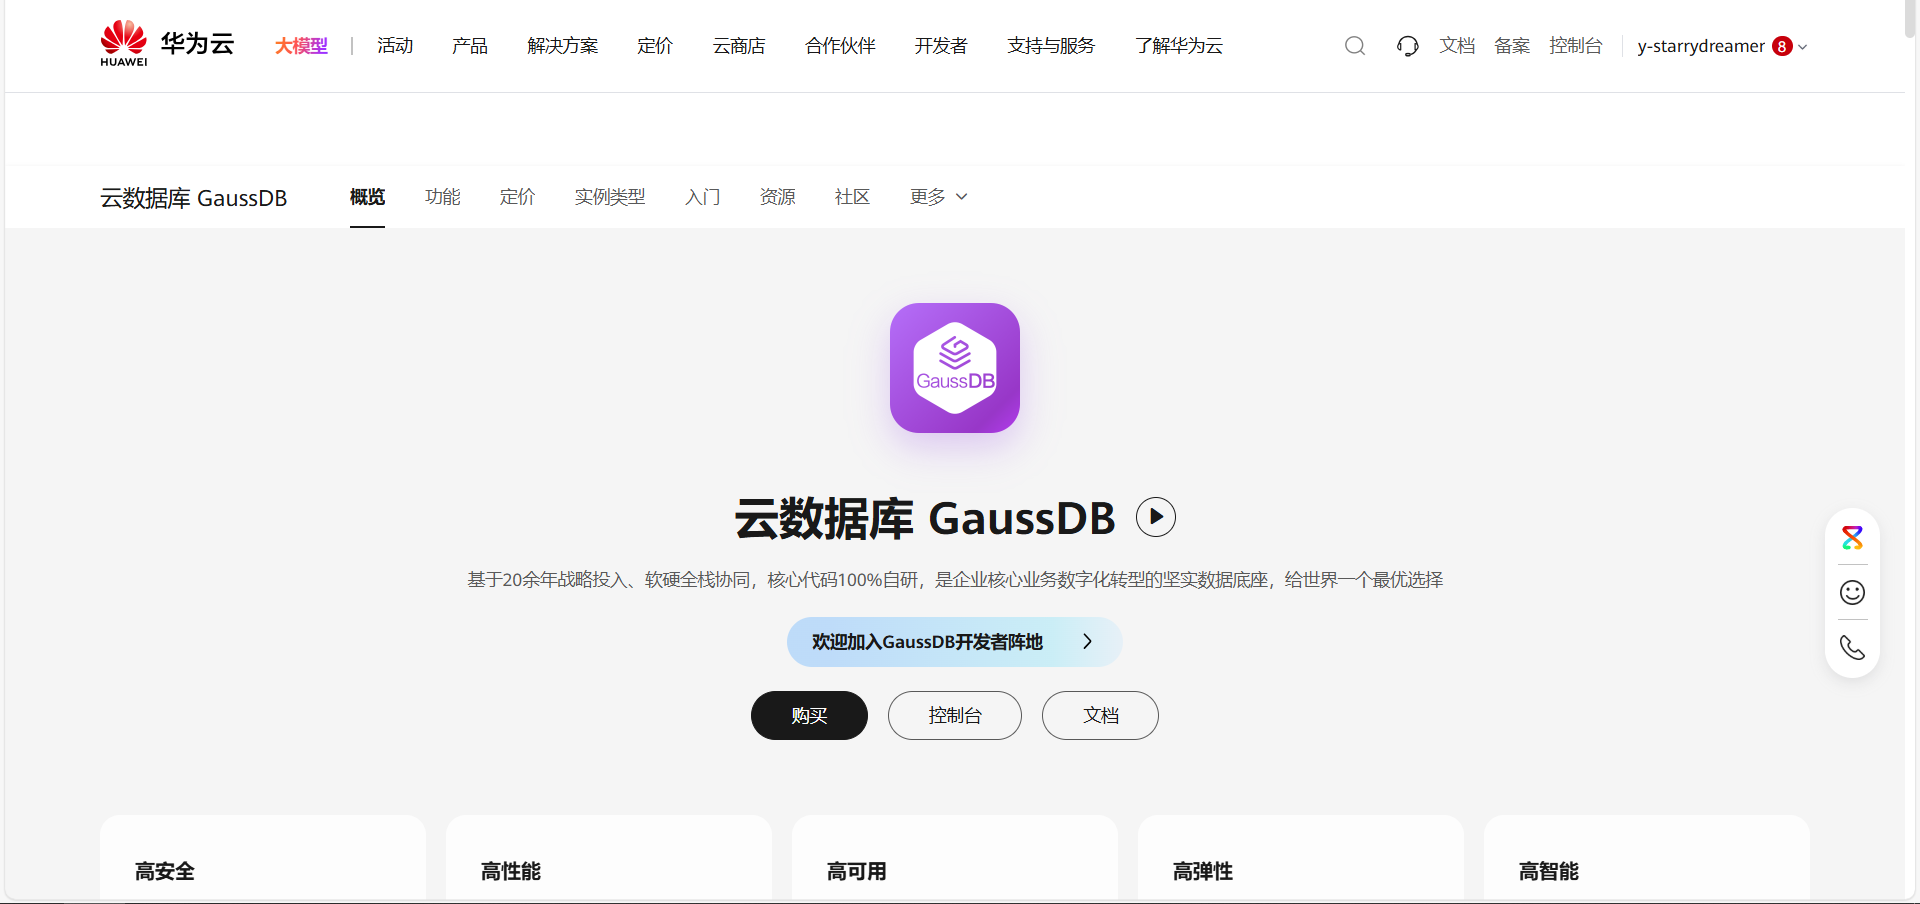Expand the y-starrydreamer account menu
The image size is (1920, 904).
click(x=1803, y=47)
